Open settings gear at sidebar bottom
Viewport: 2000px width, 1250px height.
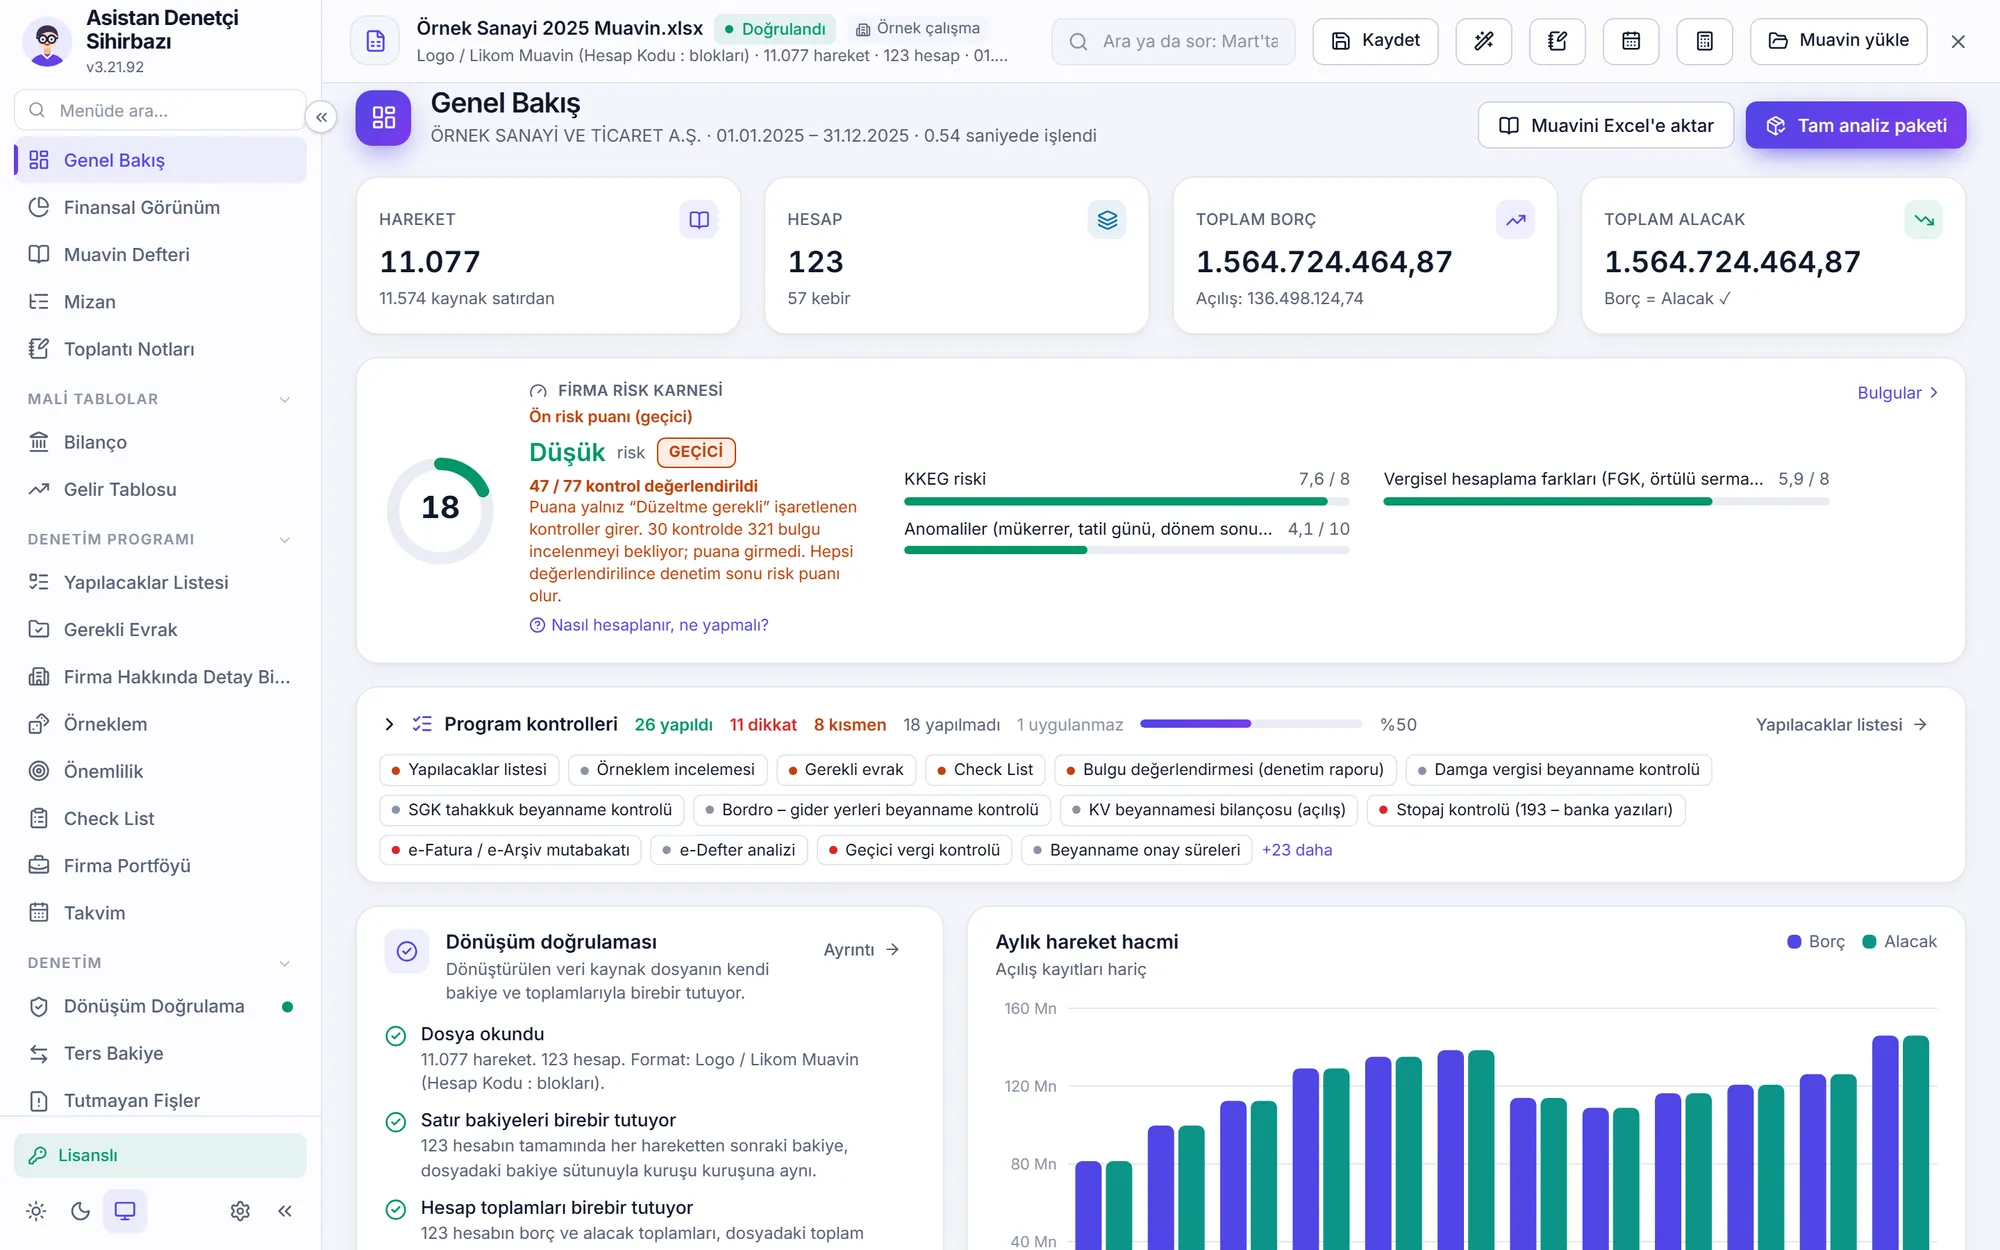tap(240, 1211)
